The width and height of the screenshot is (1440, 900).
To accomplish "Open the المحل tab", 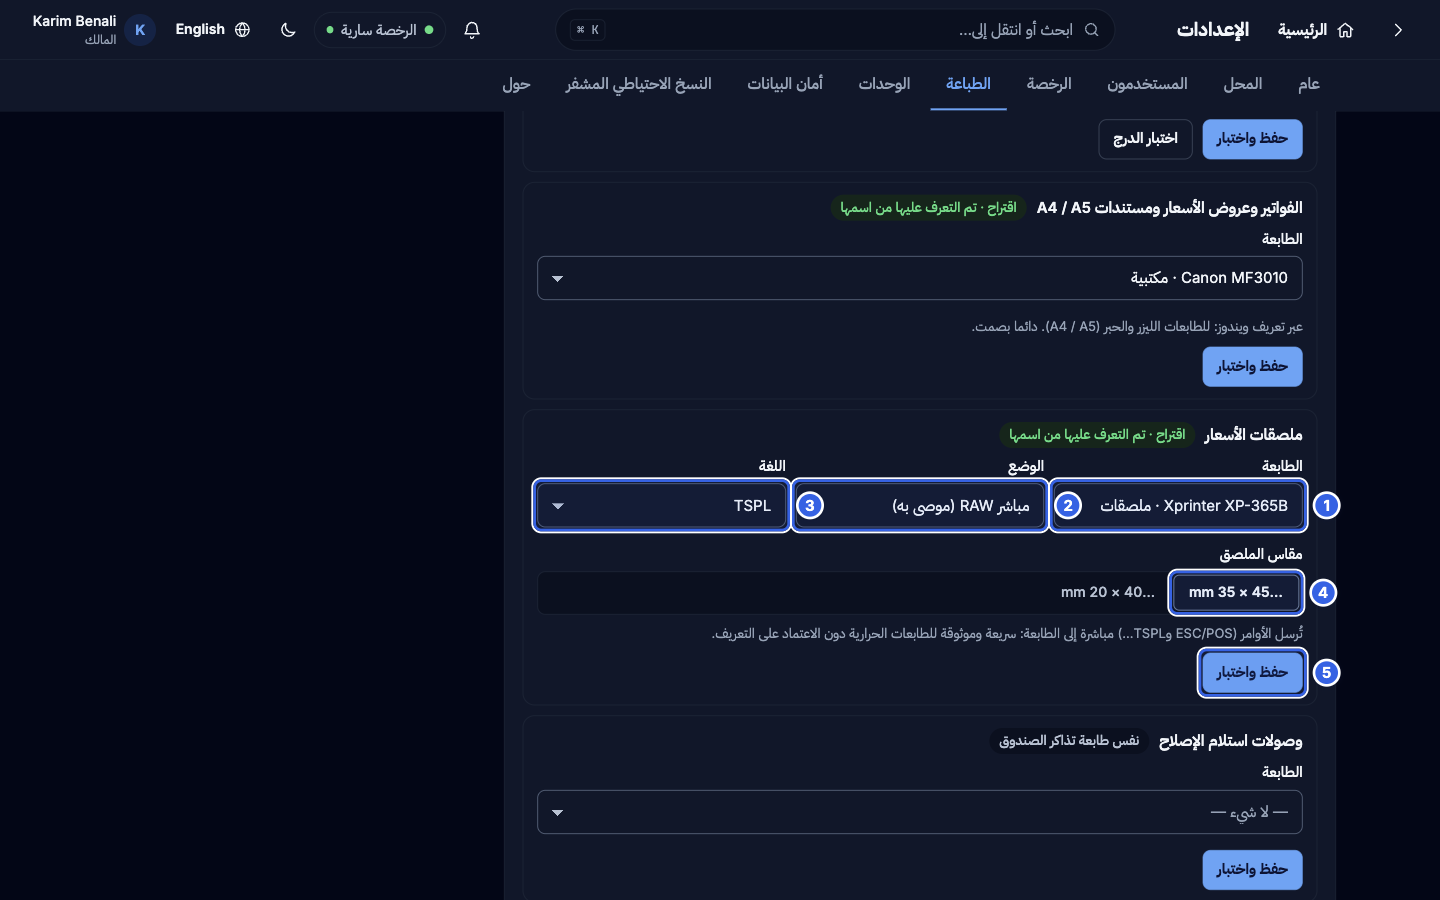I will pyautogui.click(x=1243, y=84).
